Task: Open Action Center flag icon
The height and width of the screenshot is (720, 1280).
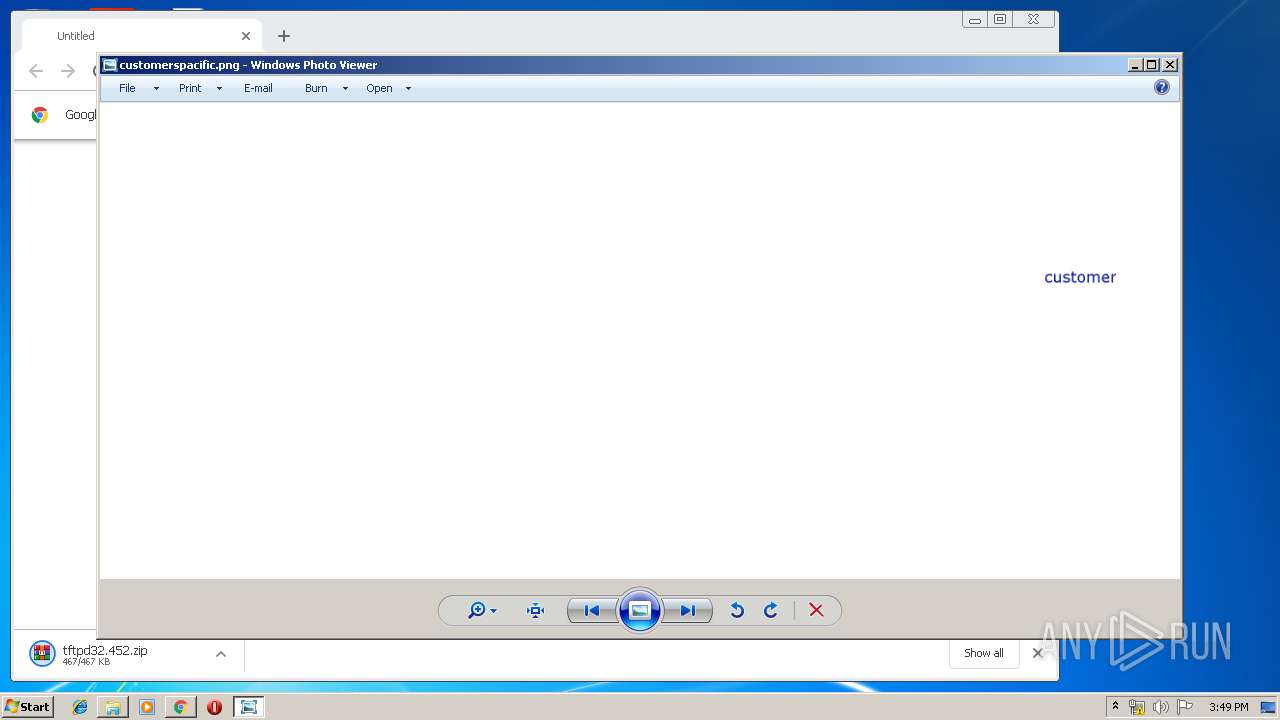Action: coord(1185,707)
